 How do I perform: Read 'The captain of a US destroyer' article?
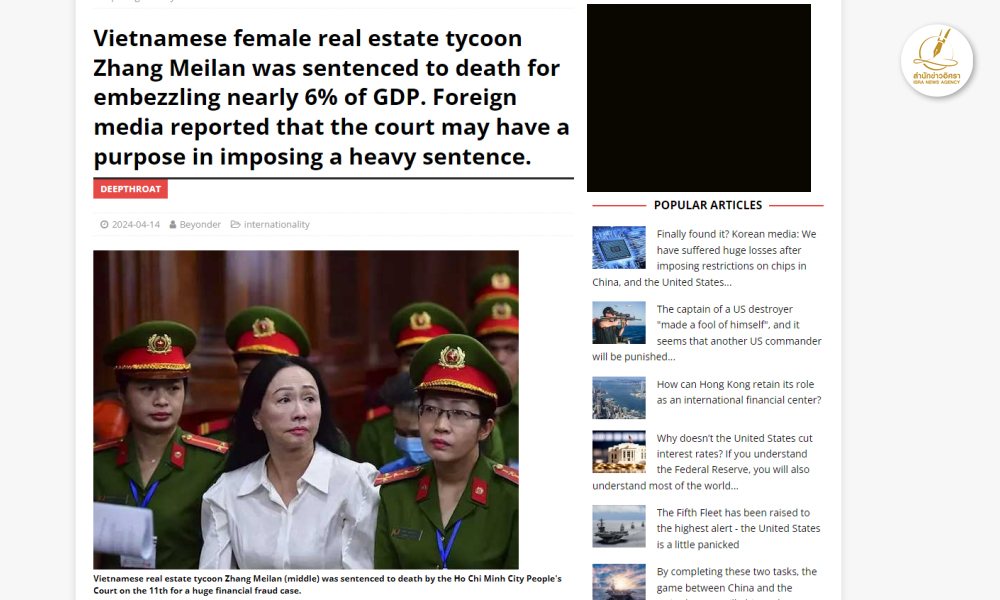point(707,333)
